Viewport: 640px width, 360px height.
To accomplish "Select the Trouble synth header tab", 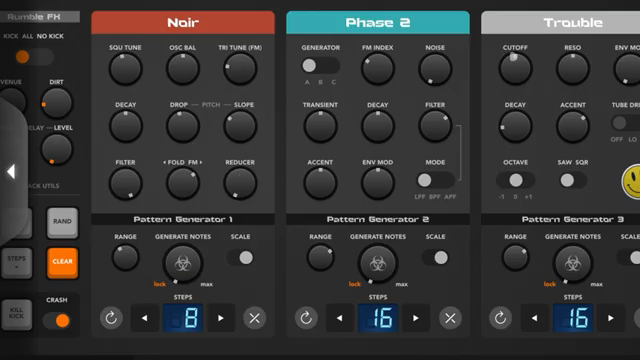I will coord(561,22).
